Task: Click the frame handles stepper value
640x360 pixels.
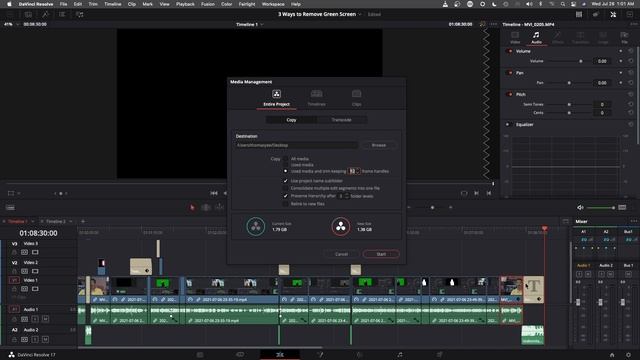Action: click(353, 171)
